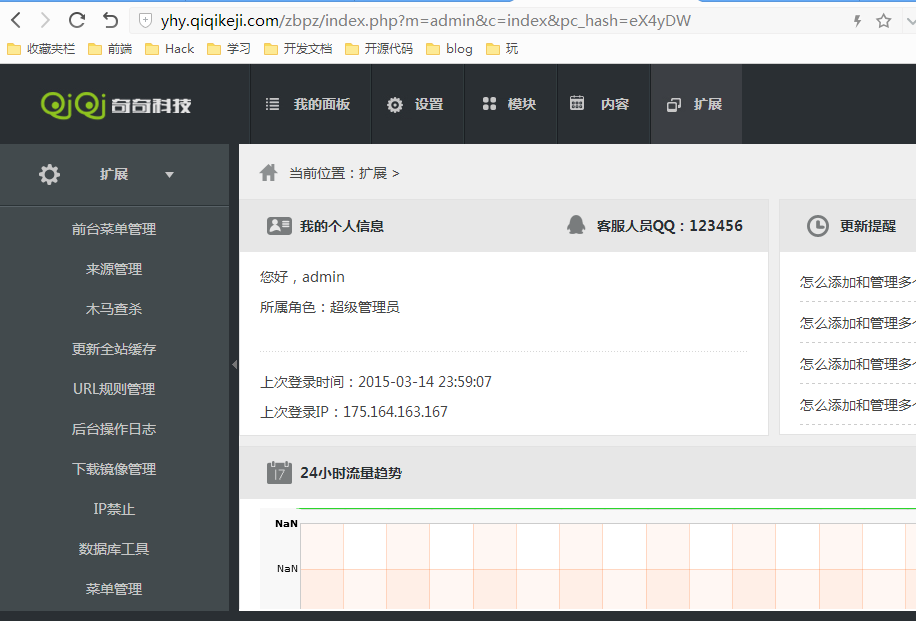Click the 客服人员QQ：123456 text

(x=669, y=226)
